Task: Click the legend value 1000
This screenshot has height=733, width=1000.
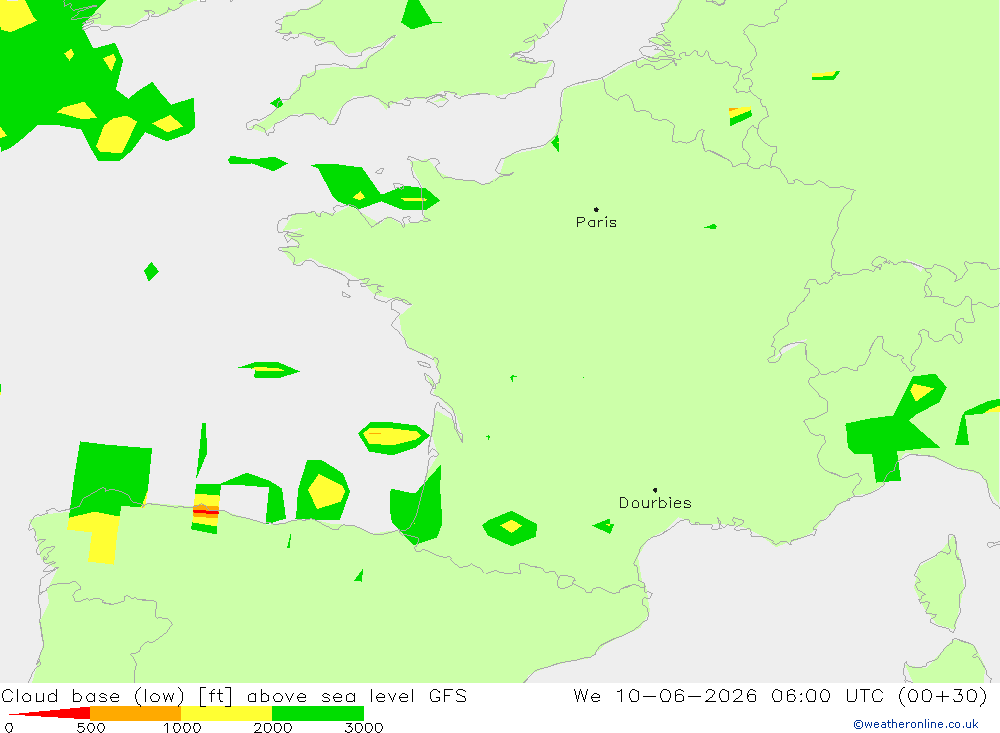Action: coord(182,728)
